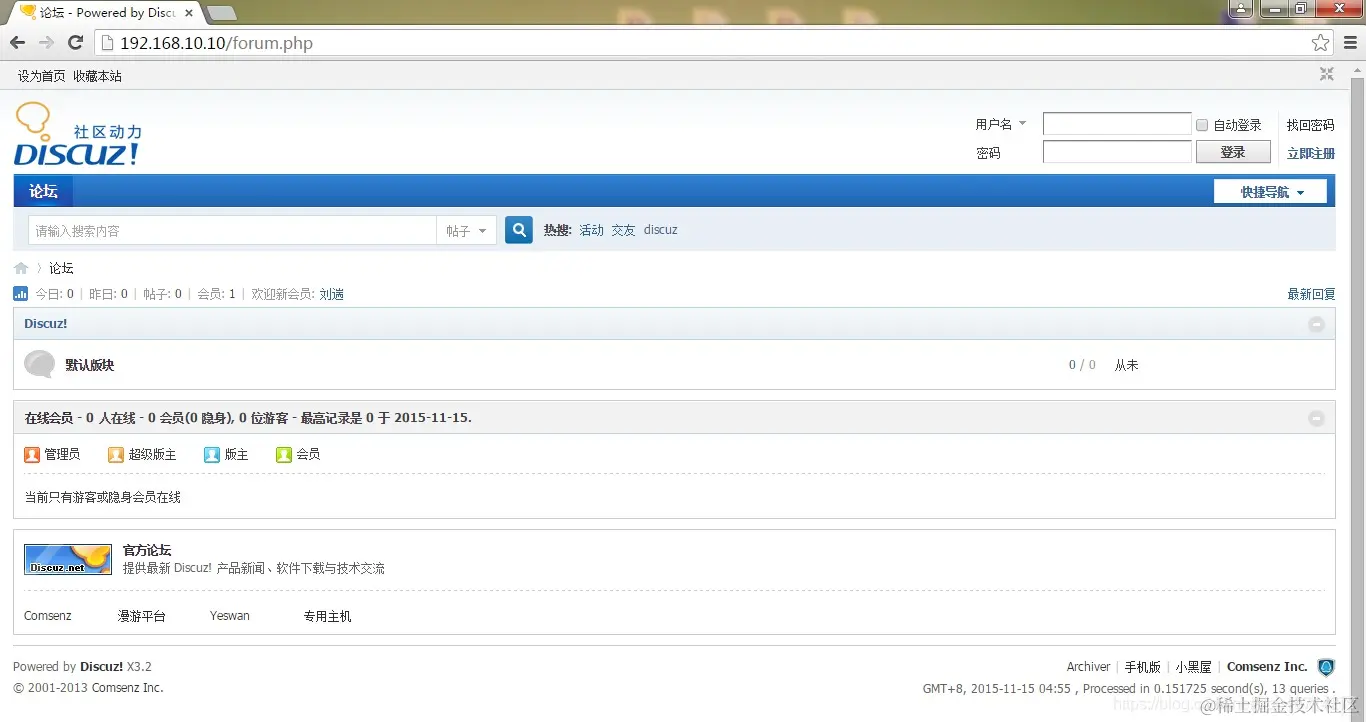
Task: Click the hot search term discuz
Action: pyautogui.click(x=661, y=230)
